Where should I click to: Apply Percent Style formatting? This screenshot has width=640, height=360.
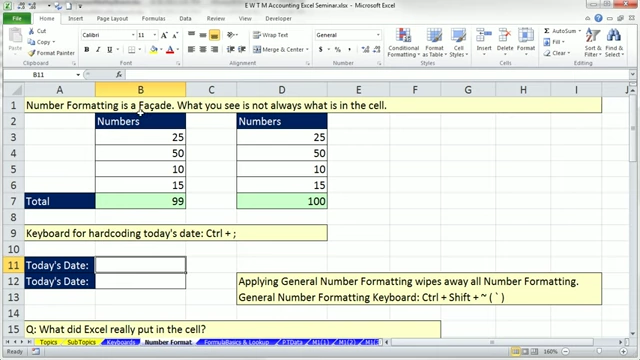pyautogui.click(x=338, y=49)
